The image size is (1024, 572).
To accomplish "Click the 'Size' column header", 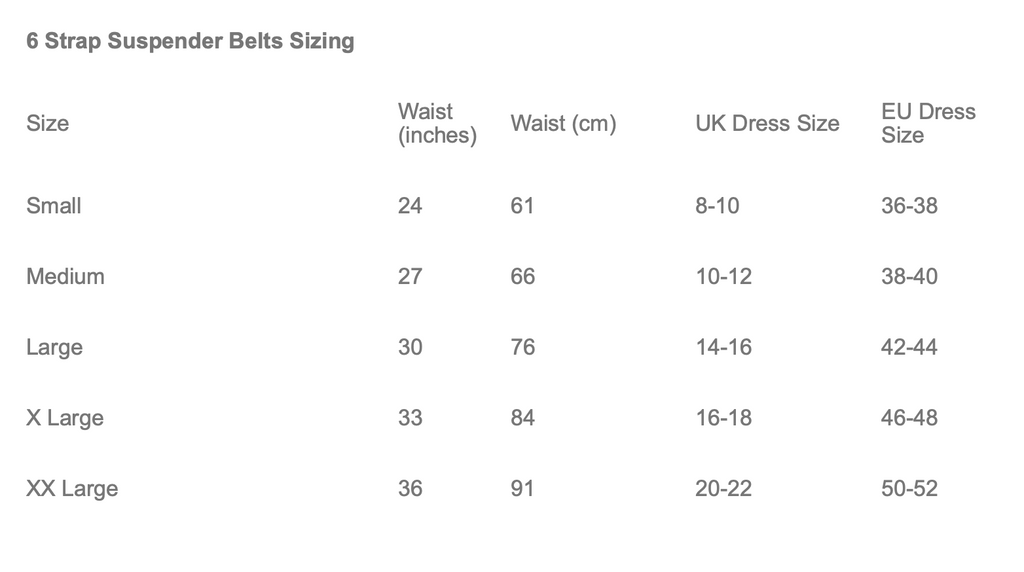I will [x=48, y=124].
